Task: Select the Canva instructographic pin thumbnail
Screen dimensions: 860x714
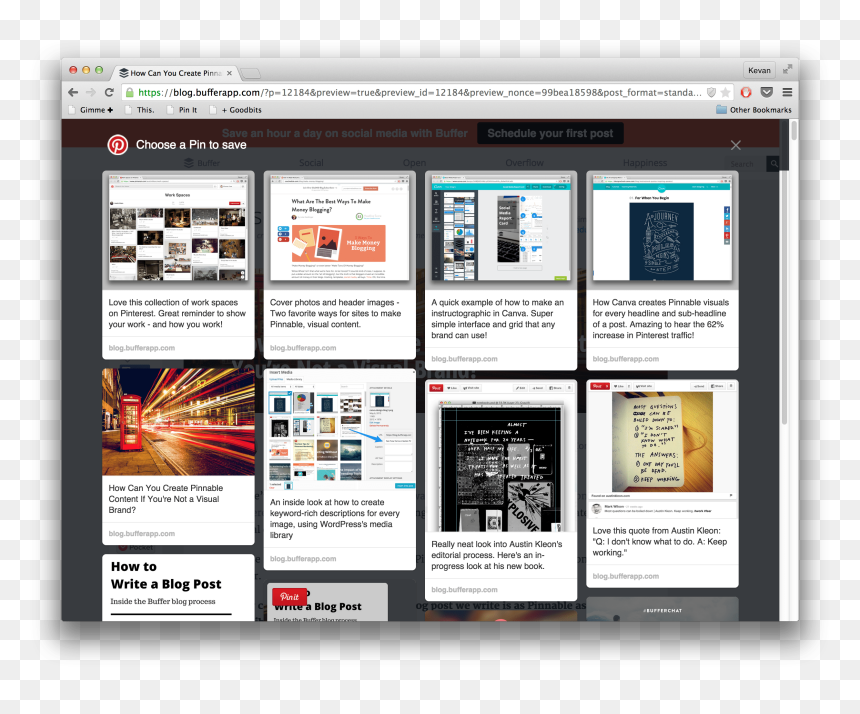Action: pyautogui.click(x=501, y=230)
